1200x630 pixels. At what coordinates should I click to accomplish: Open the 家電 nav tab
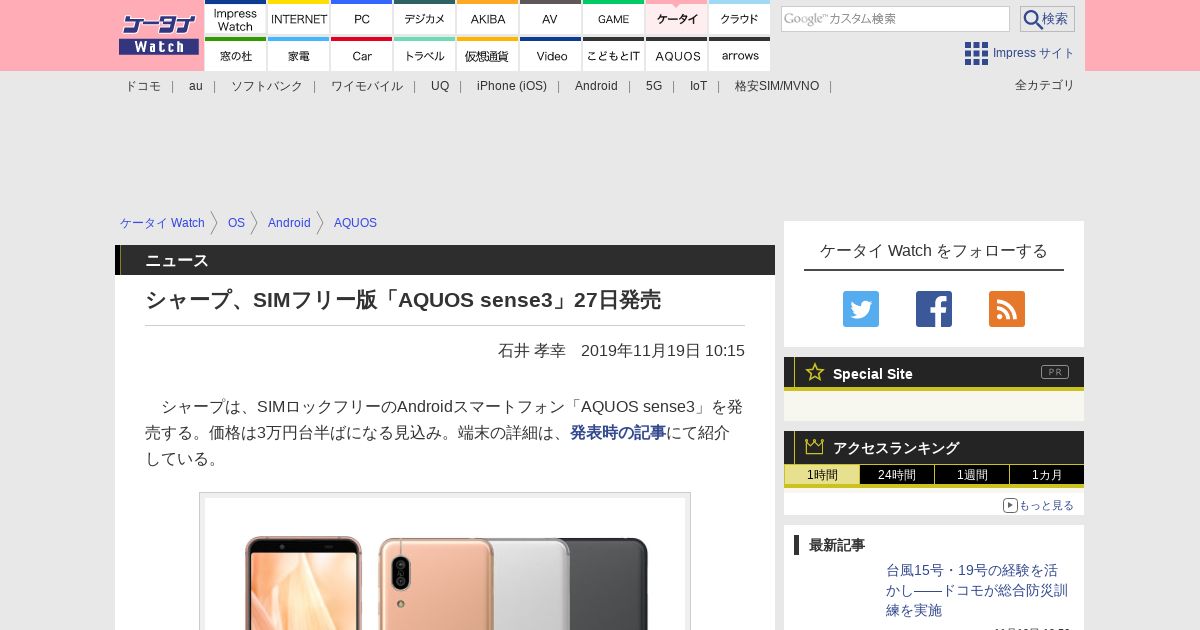(299, 55)
